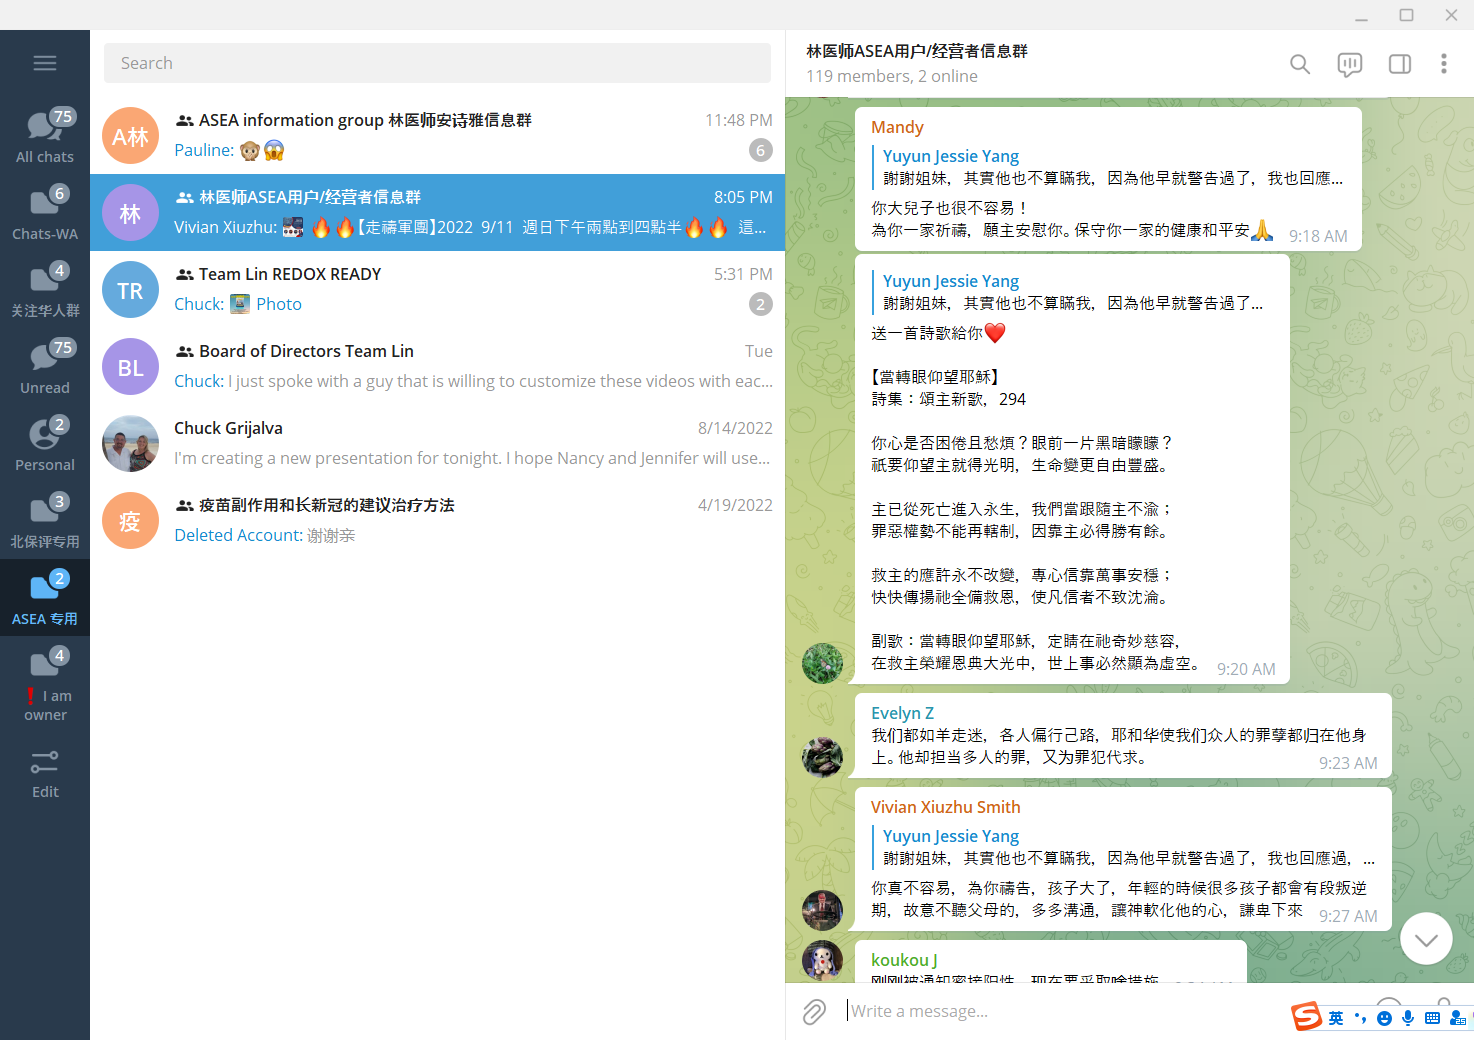Switch to the Chats-WA folder
Viewport: 1474px width, 1040px height.
(x=45, y=213)
